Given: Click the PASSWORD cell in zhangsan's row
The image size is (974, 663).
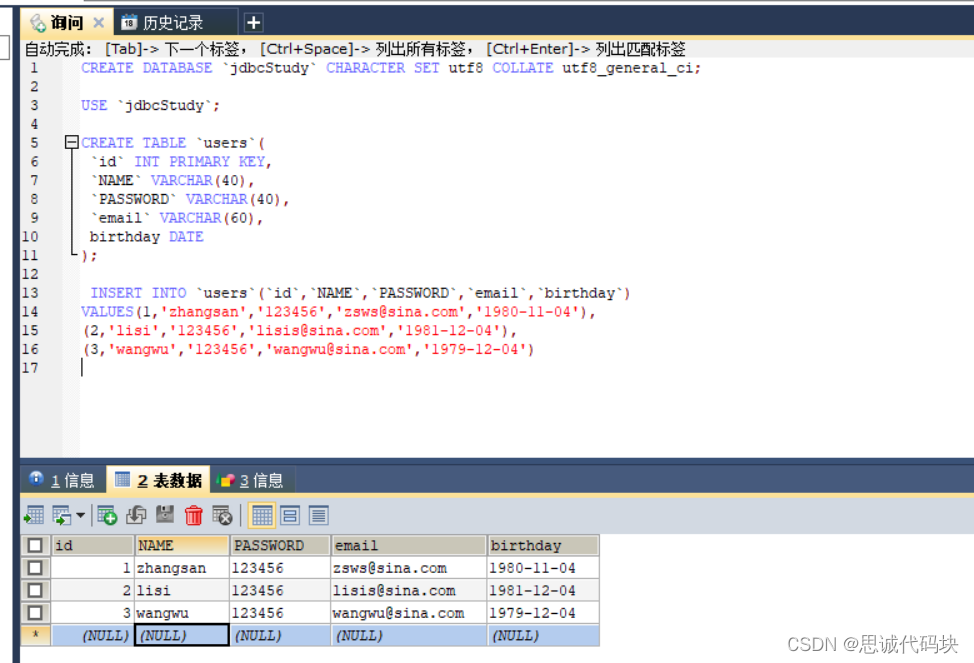Looking at the screenshot, I should click(280, 568).
